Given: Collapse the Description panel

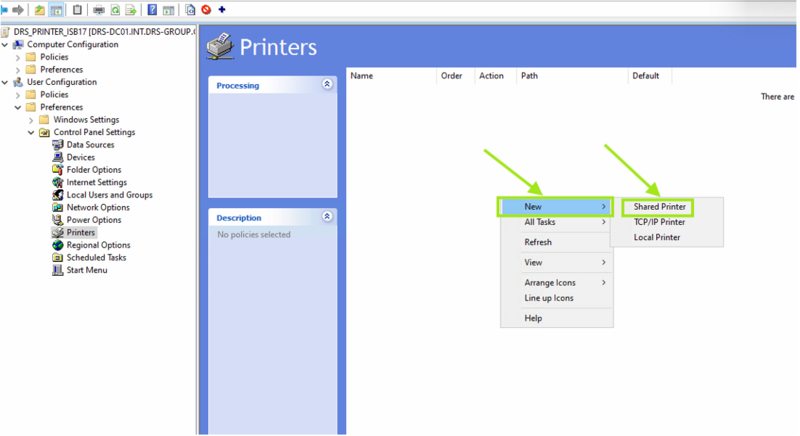Looking at the screenshot, I should [x=327, y=217].
